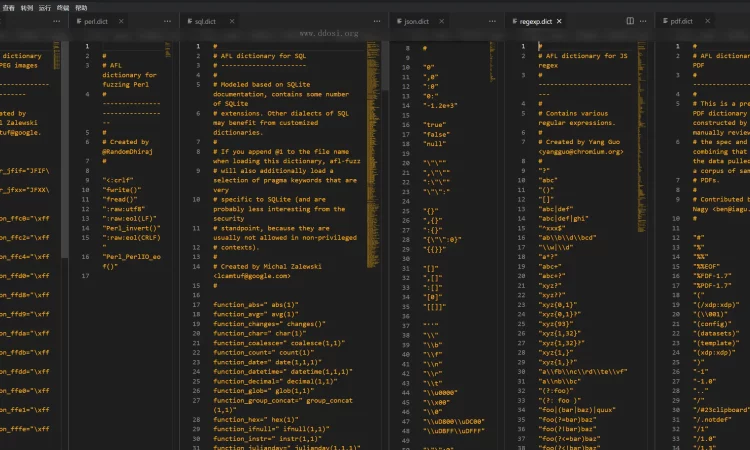The image size is (750, 450).
Task: Open more actions for the json.dict editor group
Action: (492, 22)
